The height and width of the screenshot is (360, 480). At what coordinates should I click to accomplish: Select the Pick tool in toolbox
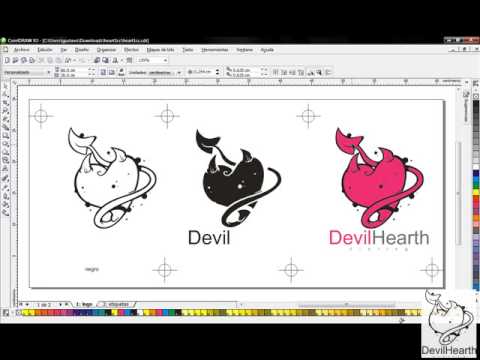pos(6,86)
